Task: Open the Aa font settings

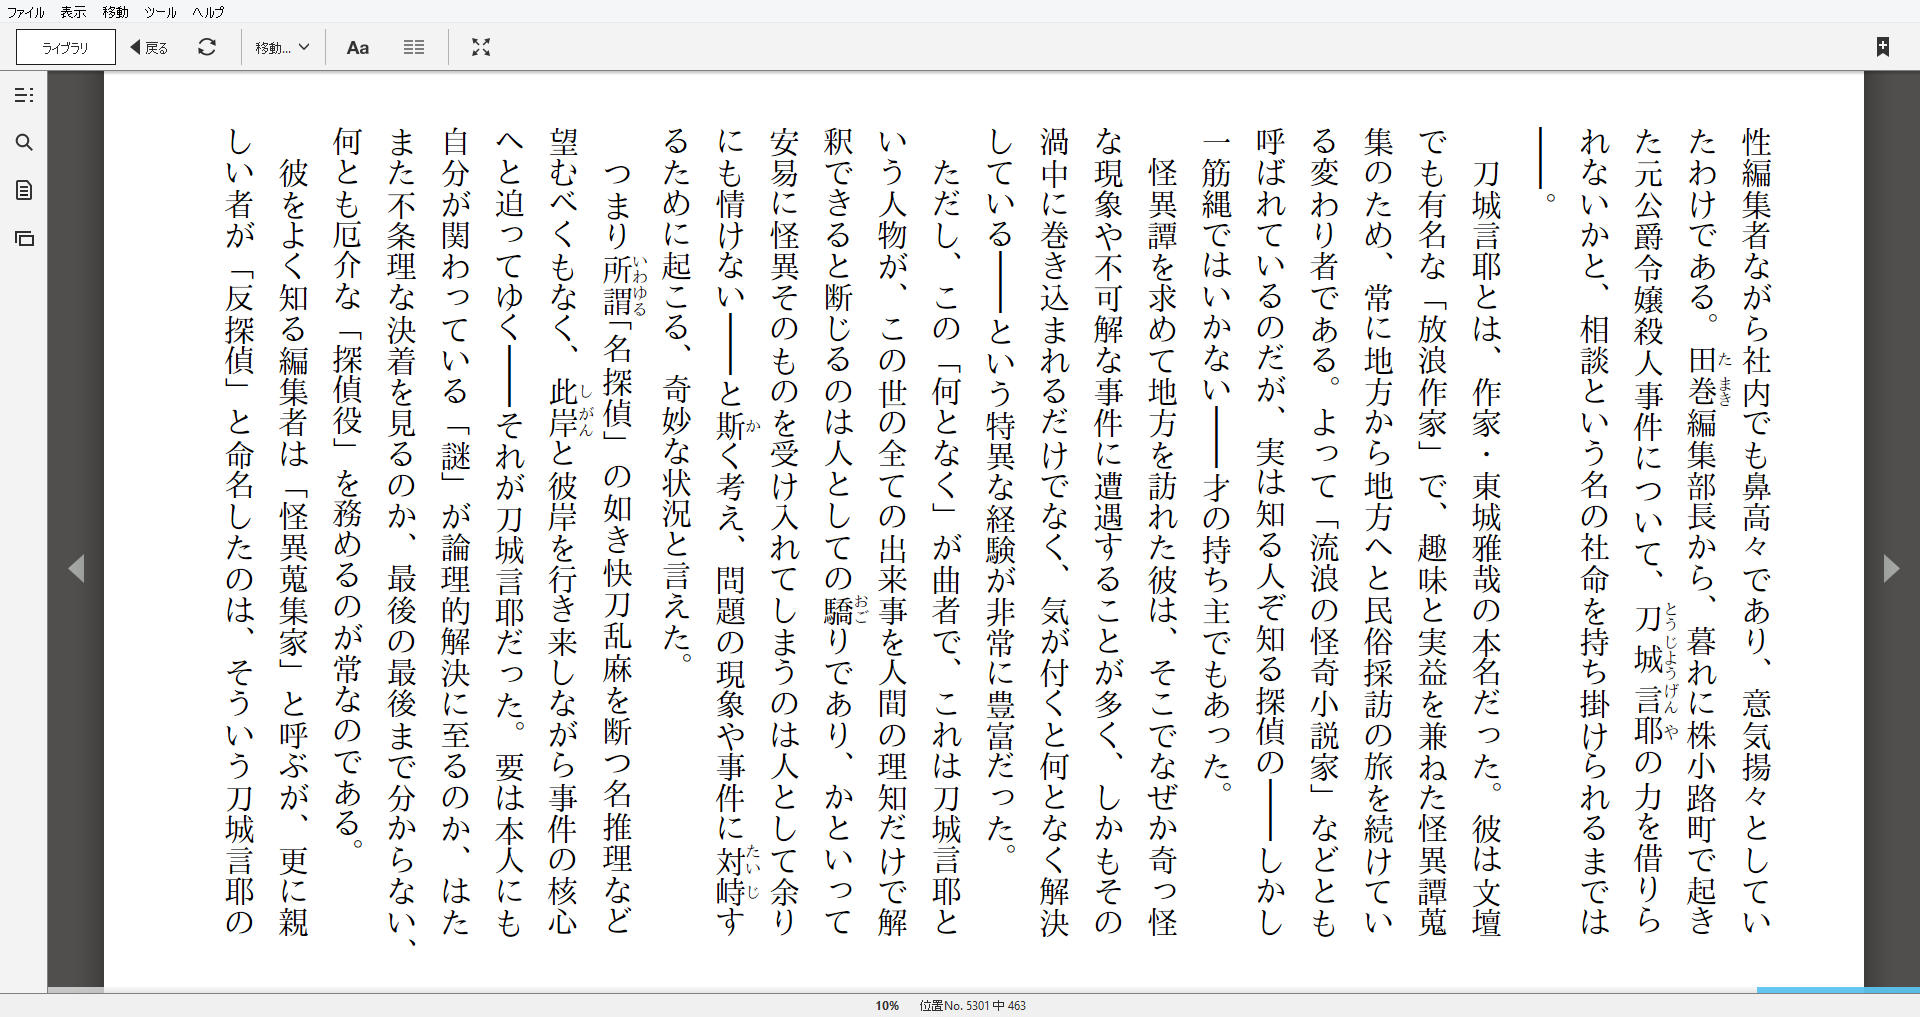Action: click(x=357, y=47)
